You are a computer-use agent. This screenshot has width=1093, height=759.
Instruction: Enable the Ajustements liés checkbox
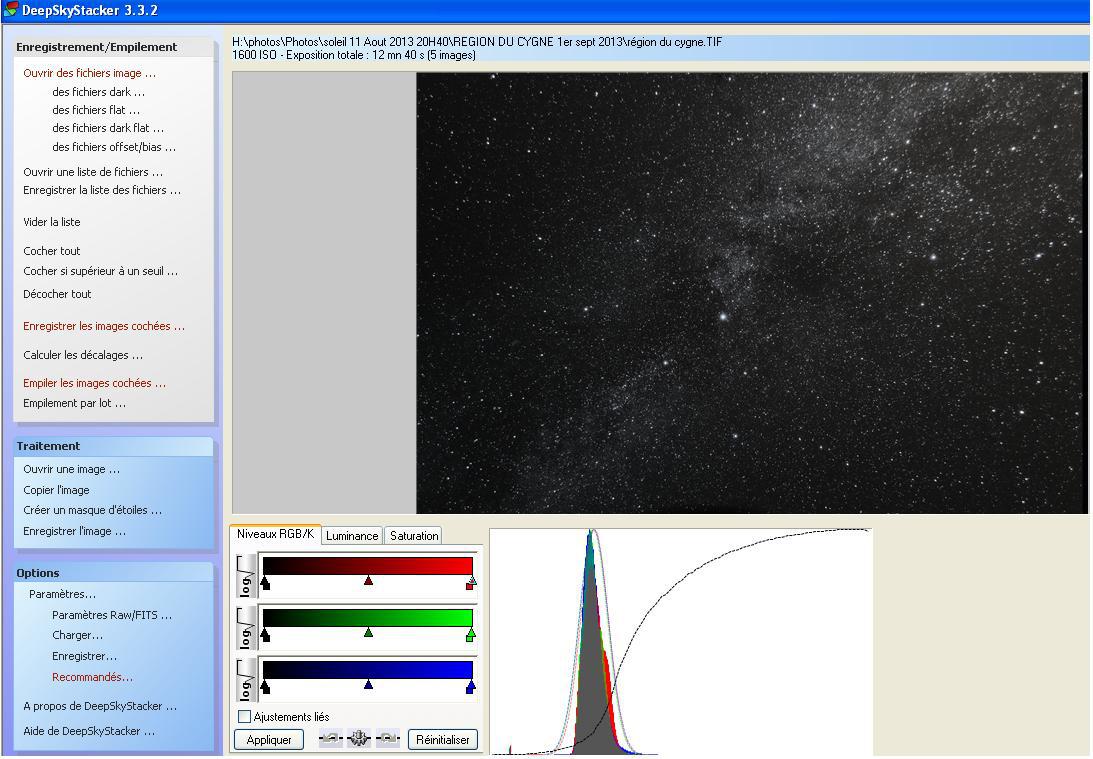pos(244,716)
